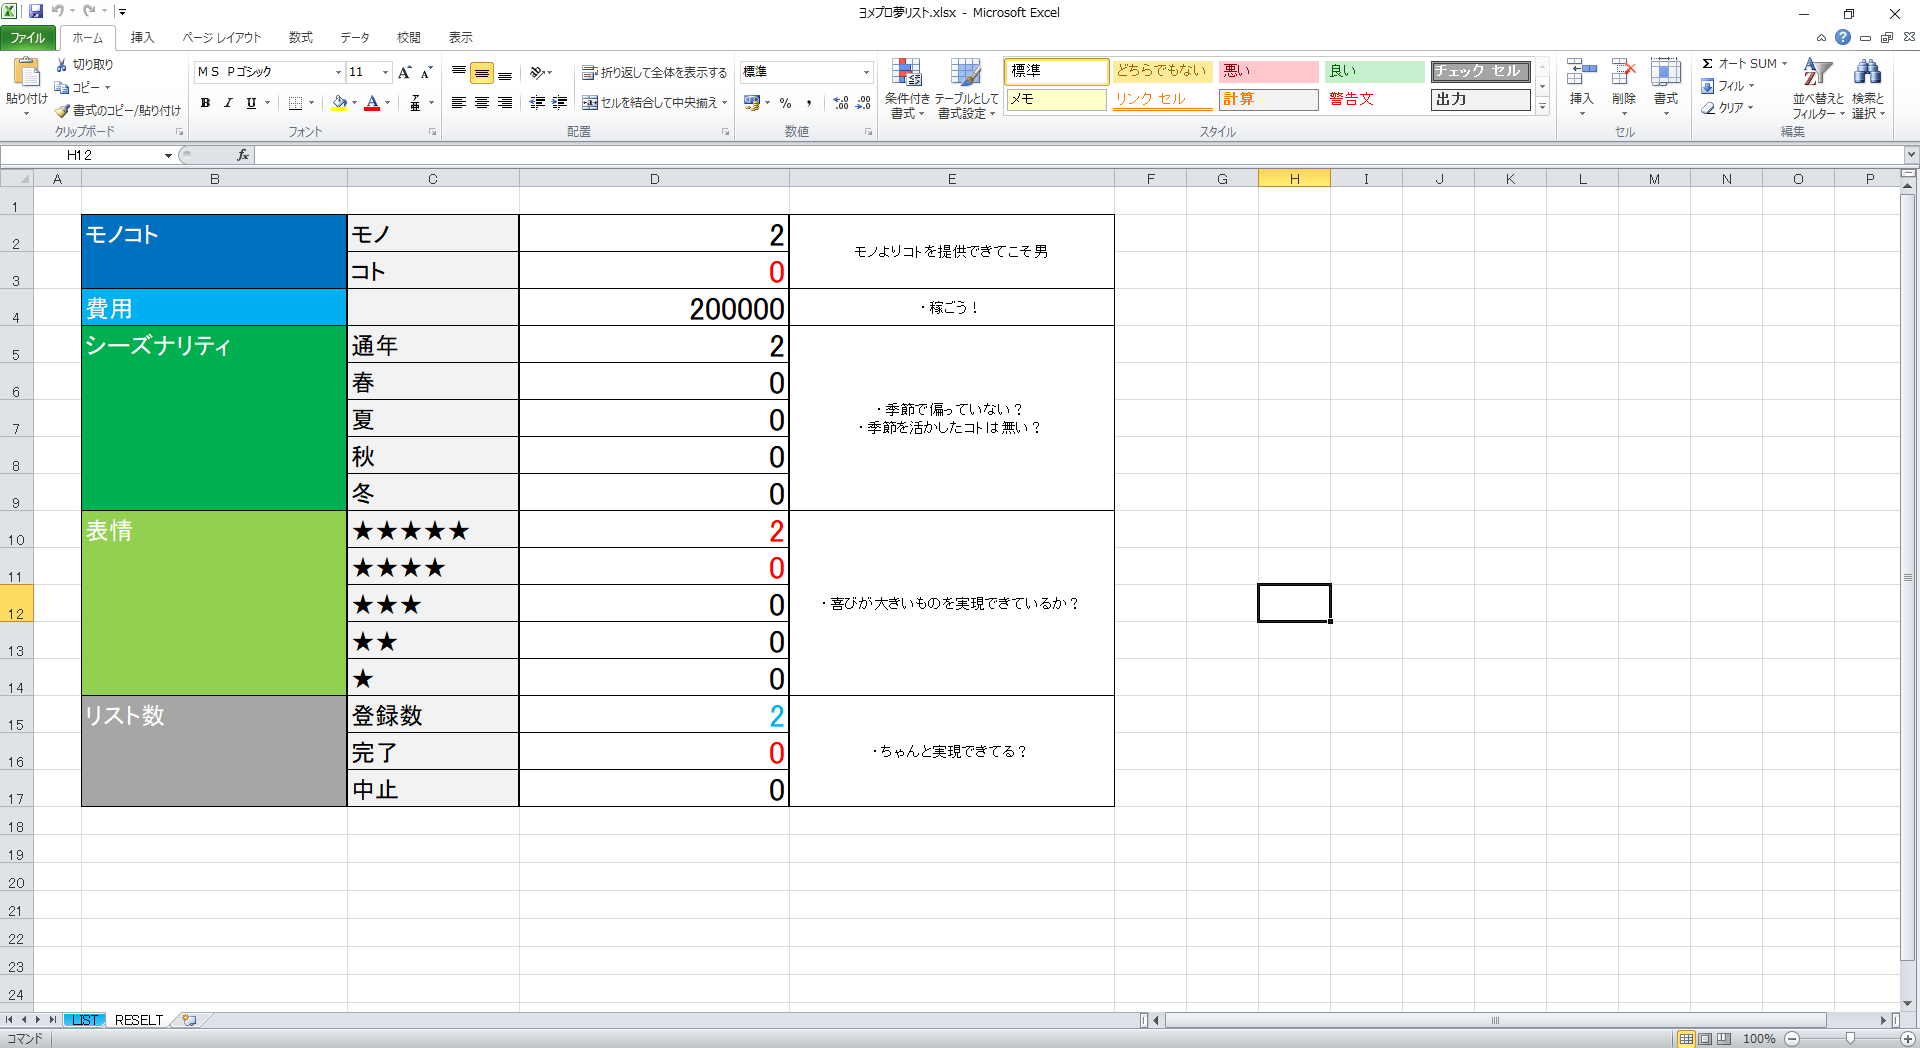Select the 良い cell style
1920x1048 pixels.
[1375, 71]
